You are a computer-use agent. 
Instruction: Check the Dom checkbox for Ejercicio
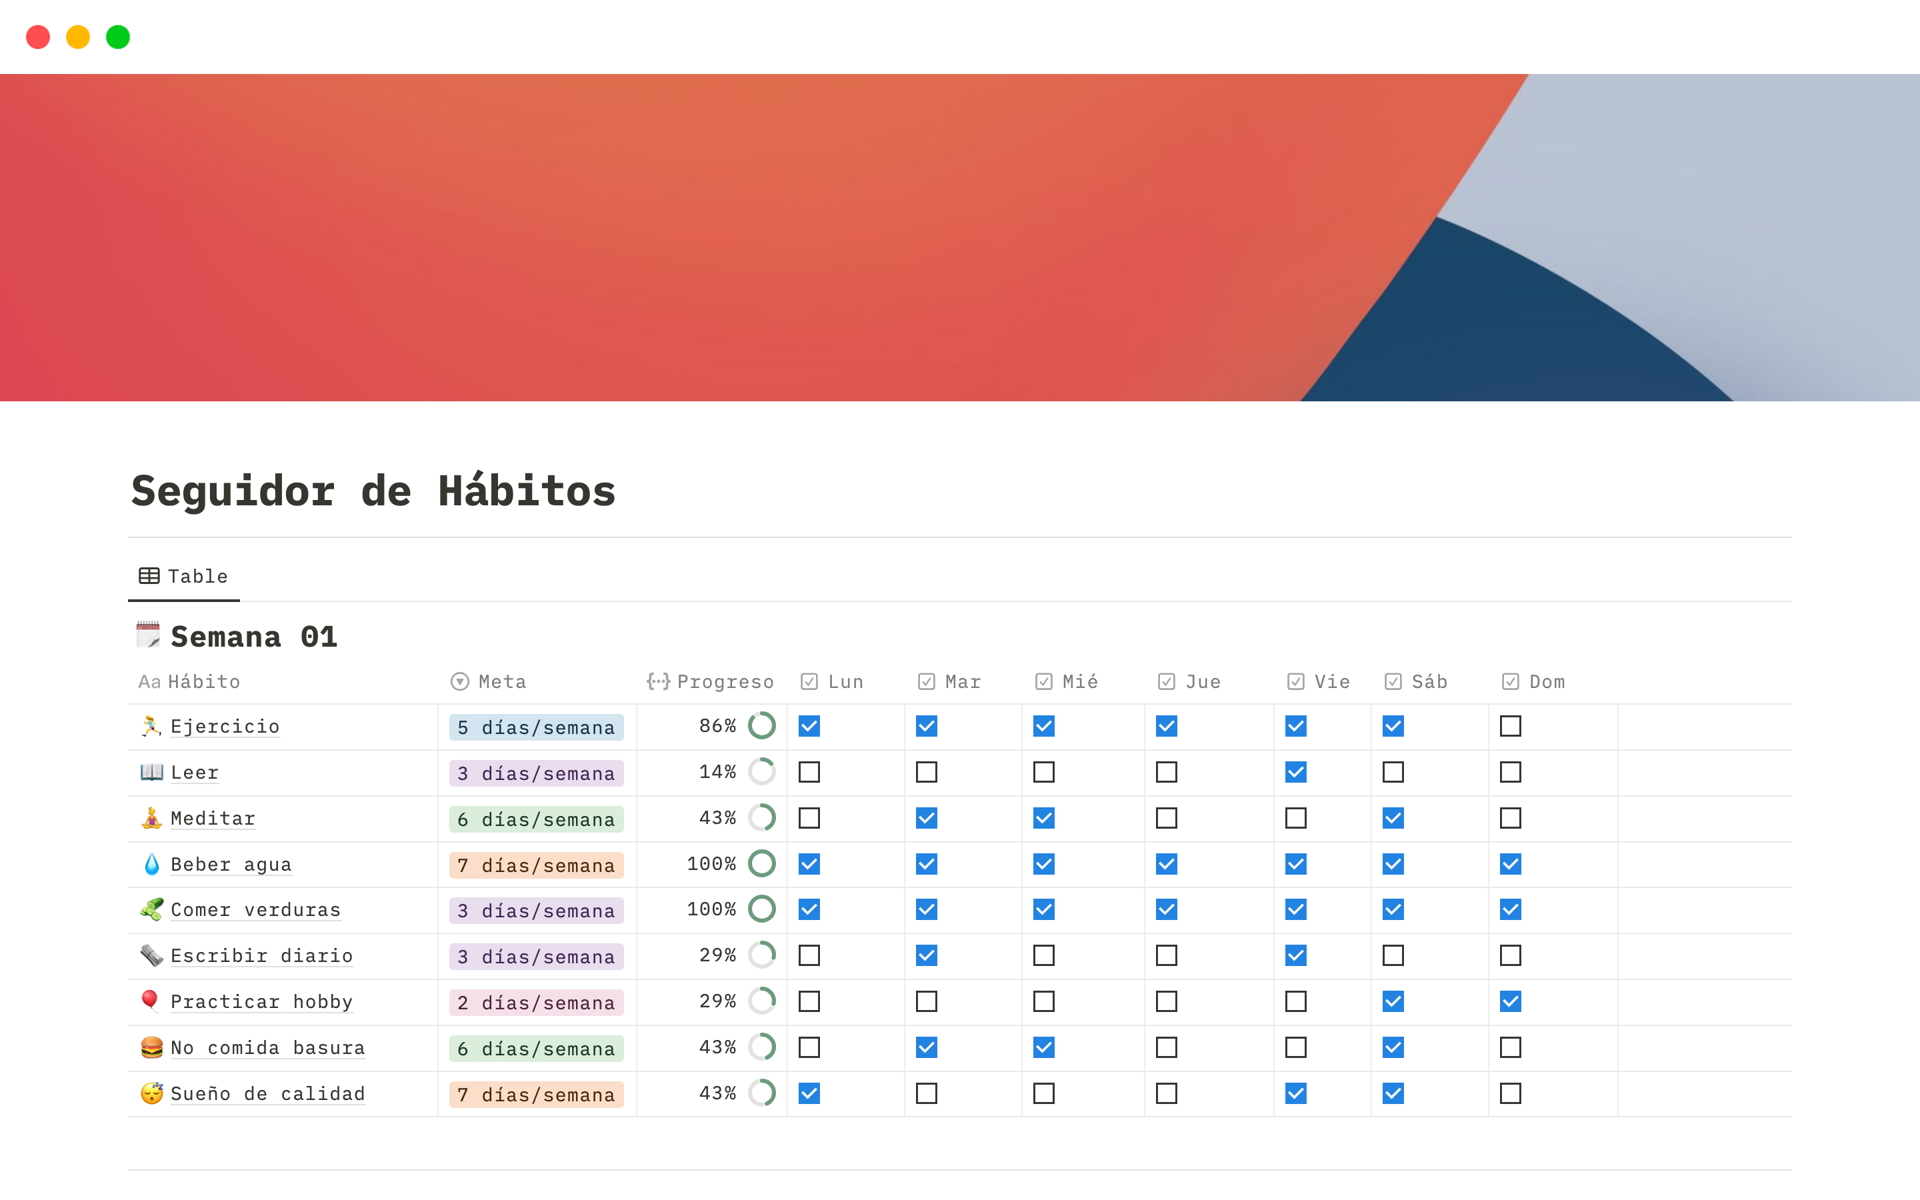(1510, 726)
